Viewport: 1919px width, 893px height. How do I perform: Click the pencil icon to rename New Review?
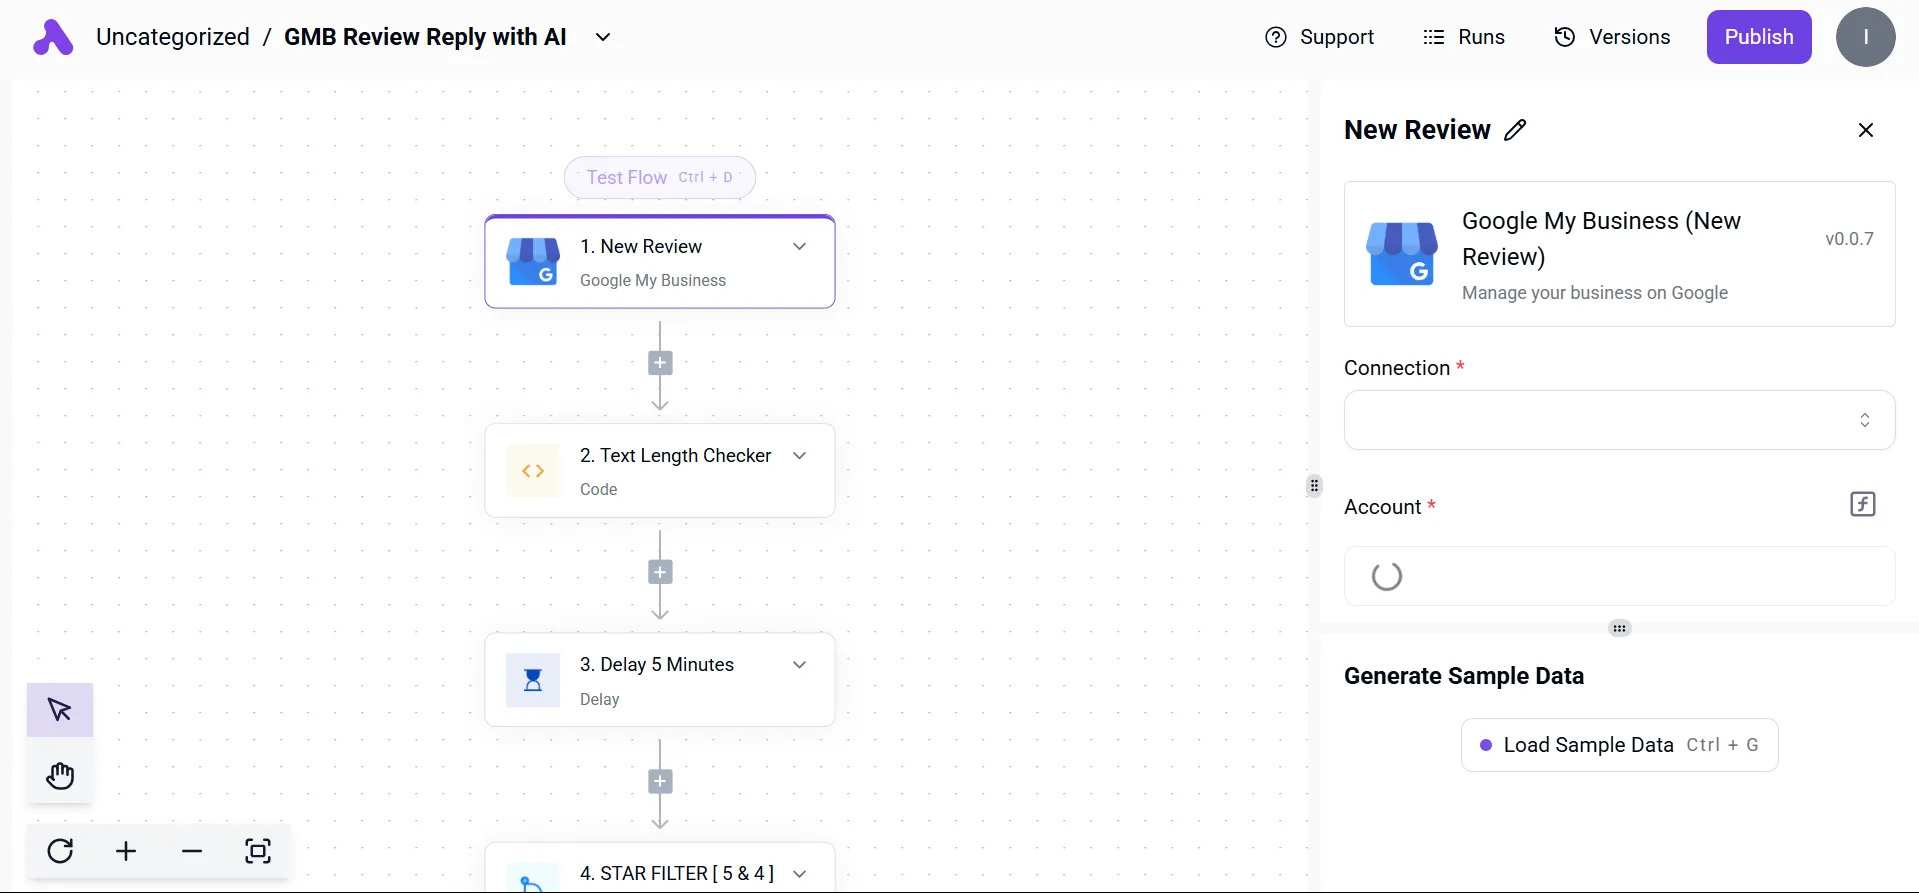(1515, 130)
